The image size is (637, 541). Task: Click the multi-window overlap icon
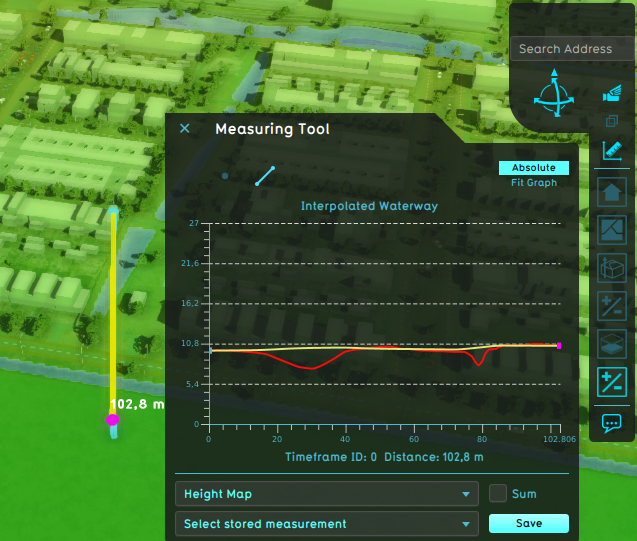coord(612,121)
